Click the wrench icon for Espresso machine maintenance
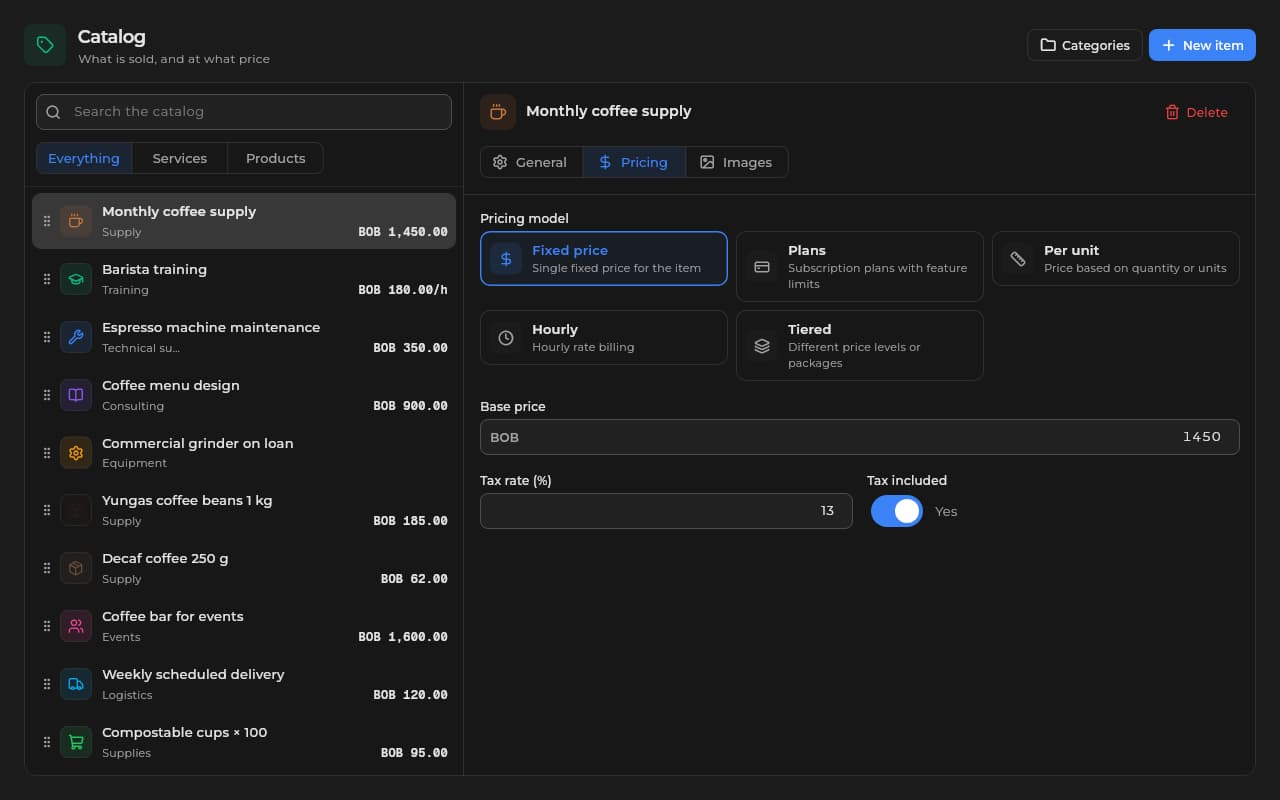 click(76, 337)
